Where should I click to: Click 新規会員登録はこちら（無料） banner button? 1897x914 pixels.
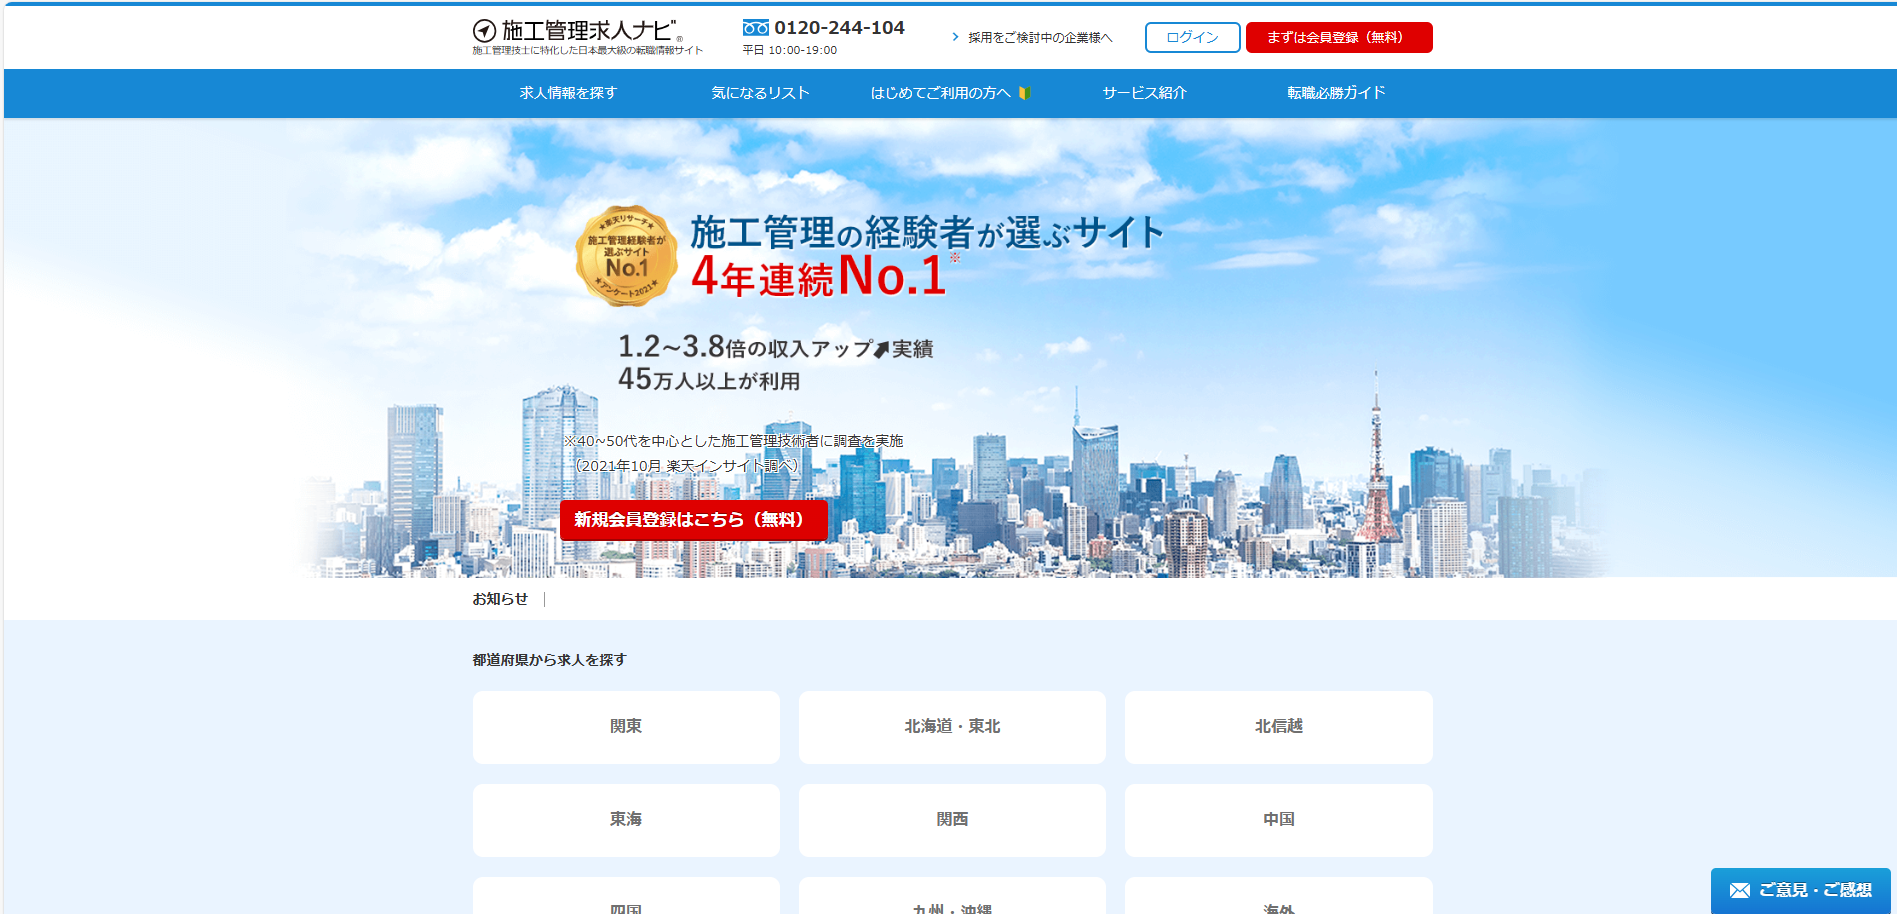(693, 520)
